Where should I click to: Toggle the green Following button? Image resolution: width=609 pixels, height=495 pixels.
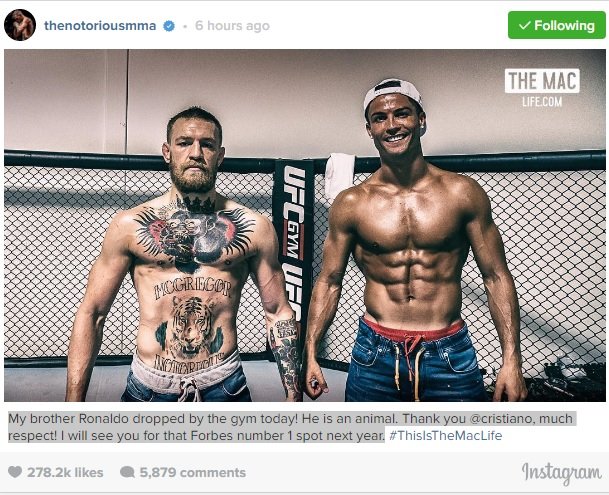click(557, 25)
